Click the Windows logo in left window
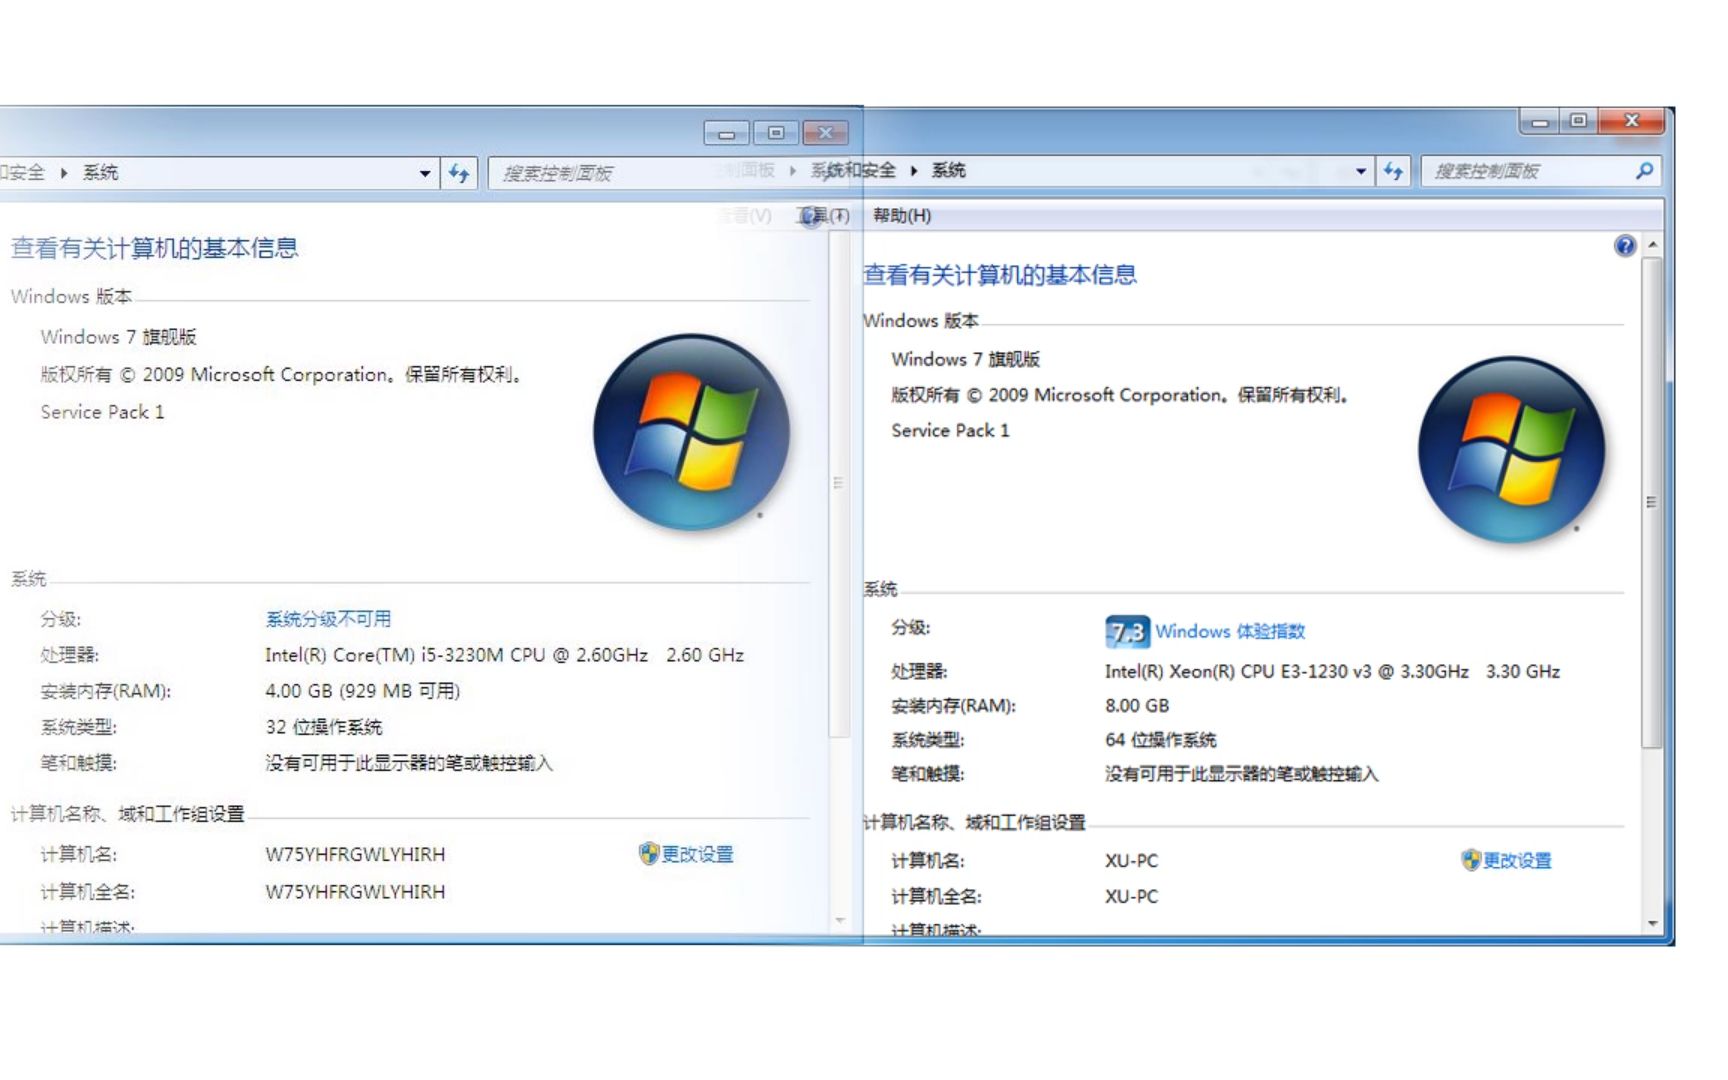This screenshot has height=1080, width=1728. (691, 431)
